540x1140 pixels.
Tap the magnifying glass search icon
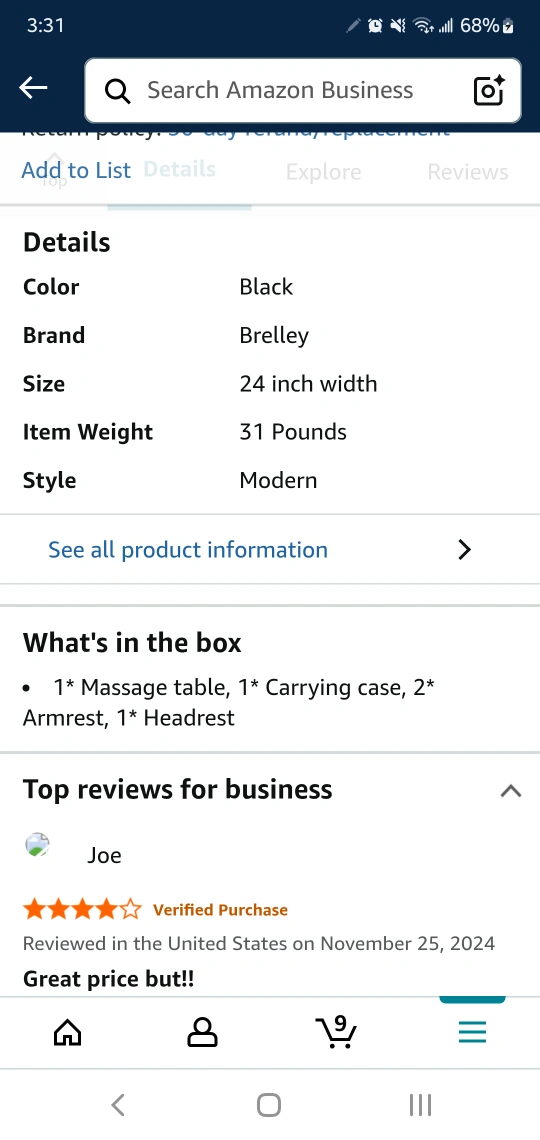coord(117,91)
